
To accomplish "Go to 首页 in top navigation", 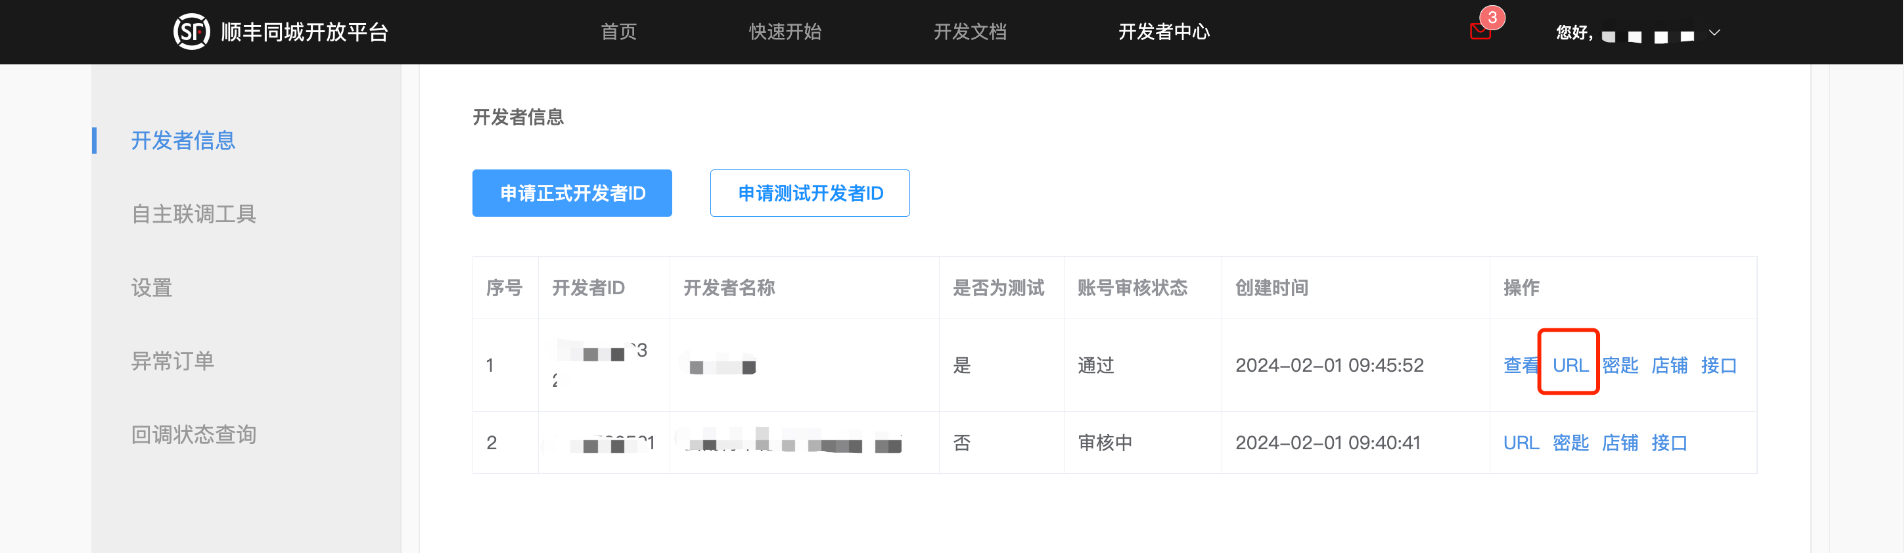I will coord(618,32).
